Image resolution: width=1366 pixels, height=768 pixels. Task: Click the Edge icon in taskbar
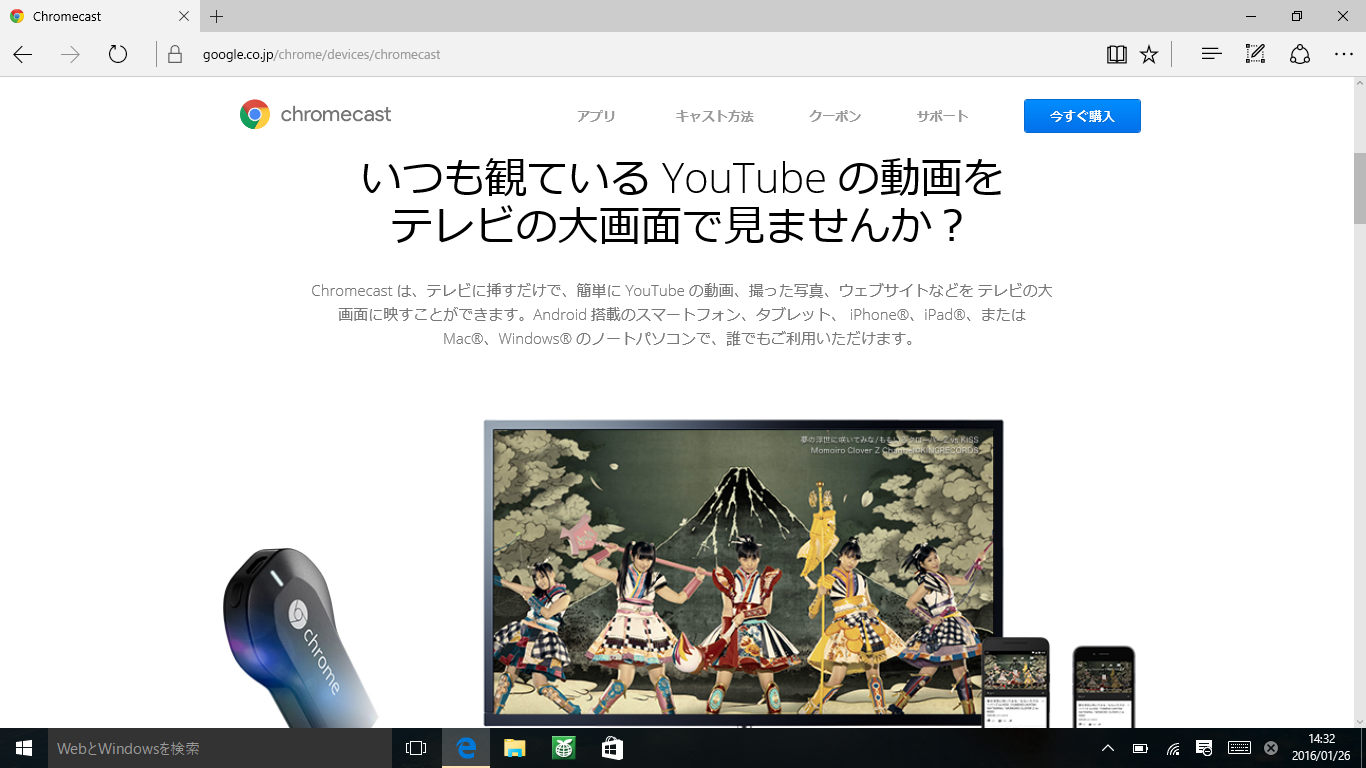coord(466,748)
